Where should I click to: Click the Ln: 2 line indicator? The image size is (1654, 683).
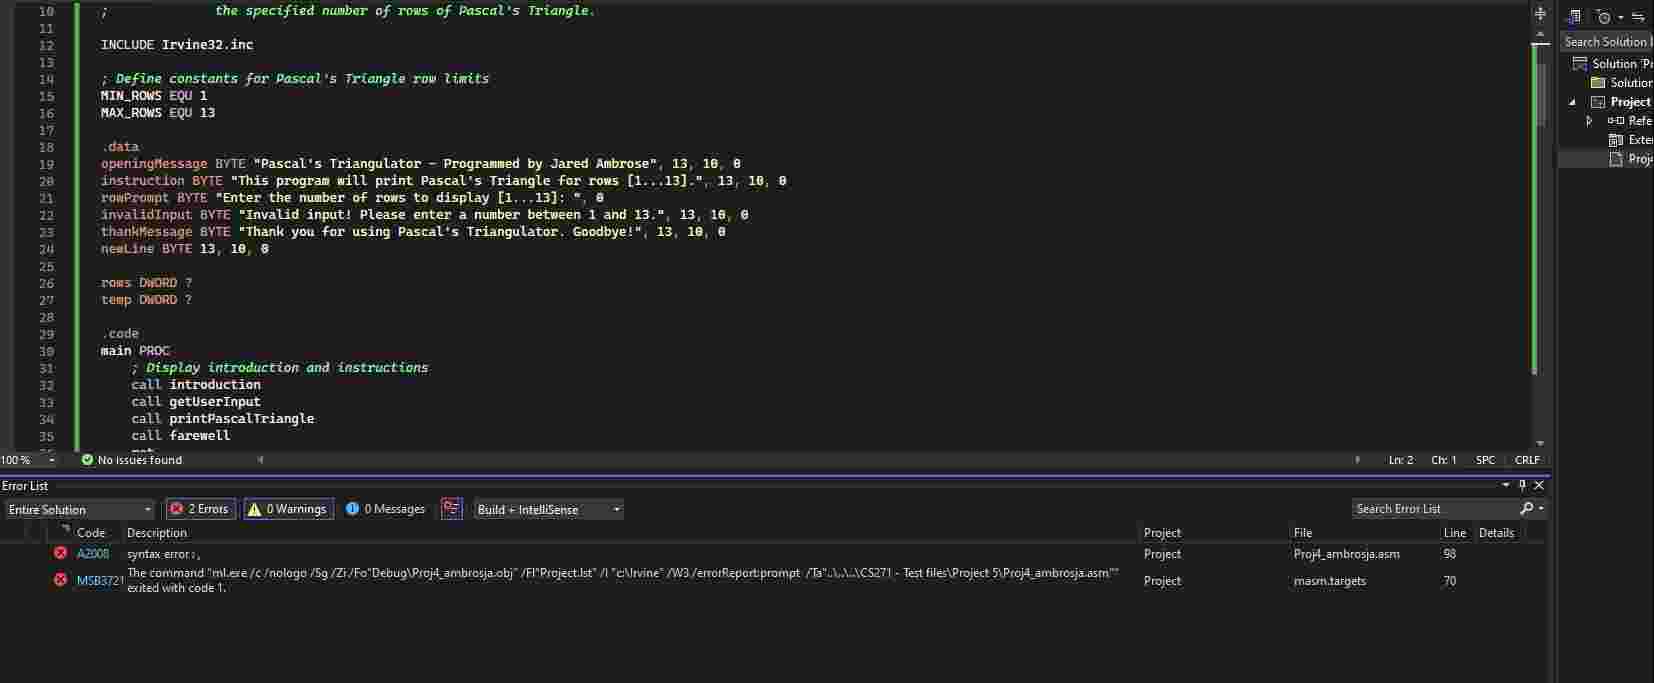click(1401, 460)
